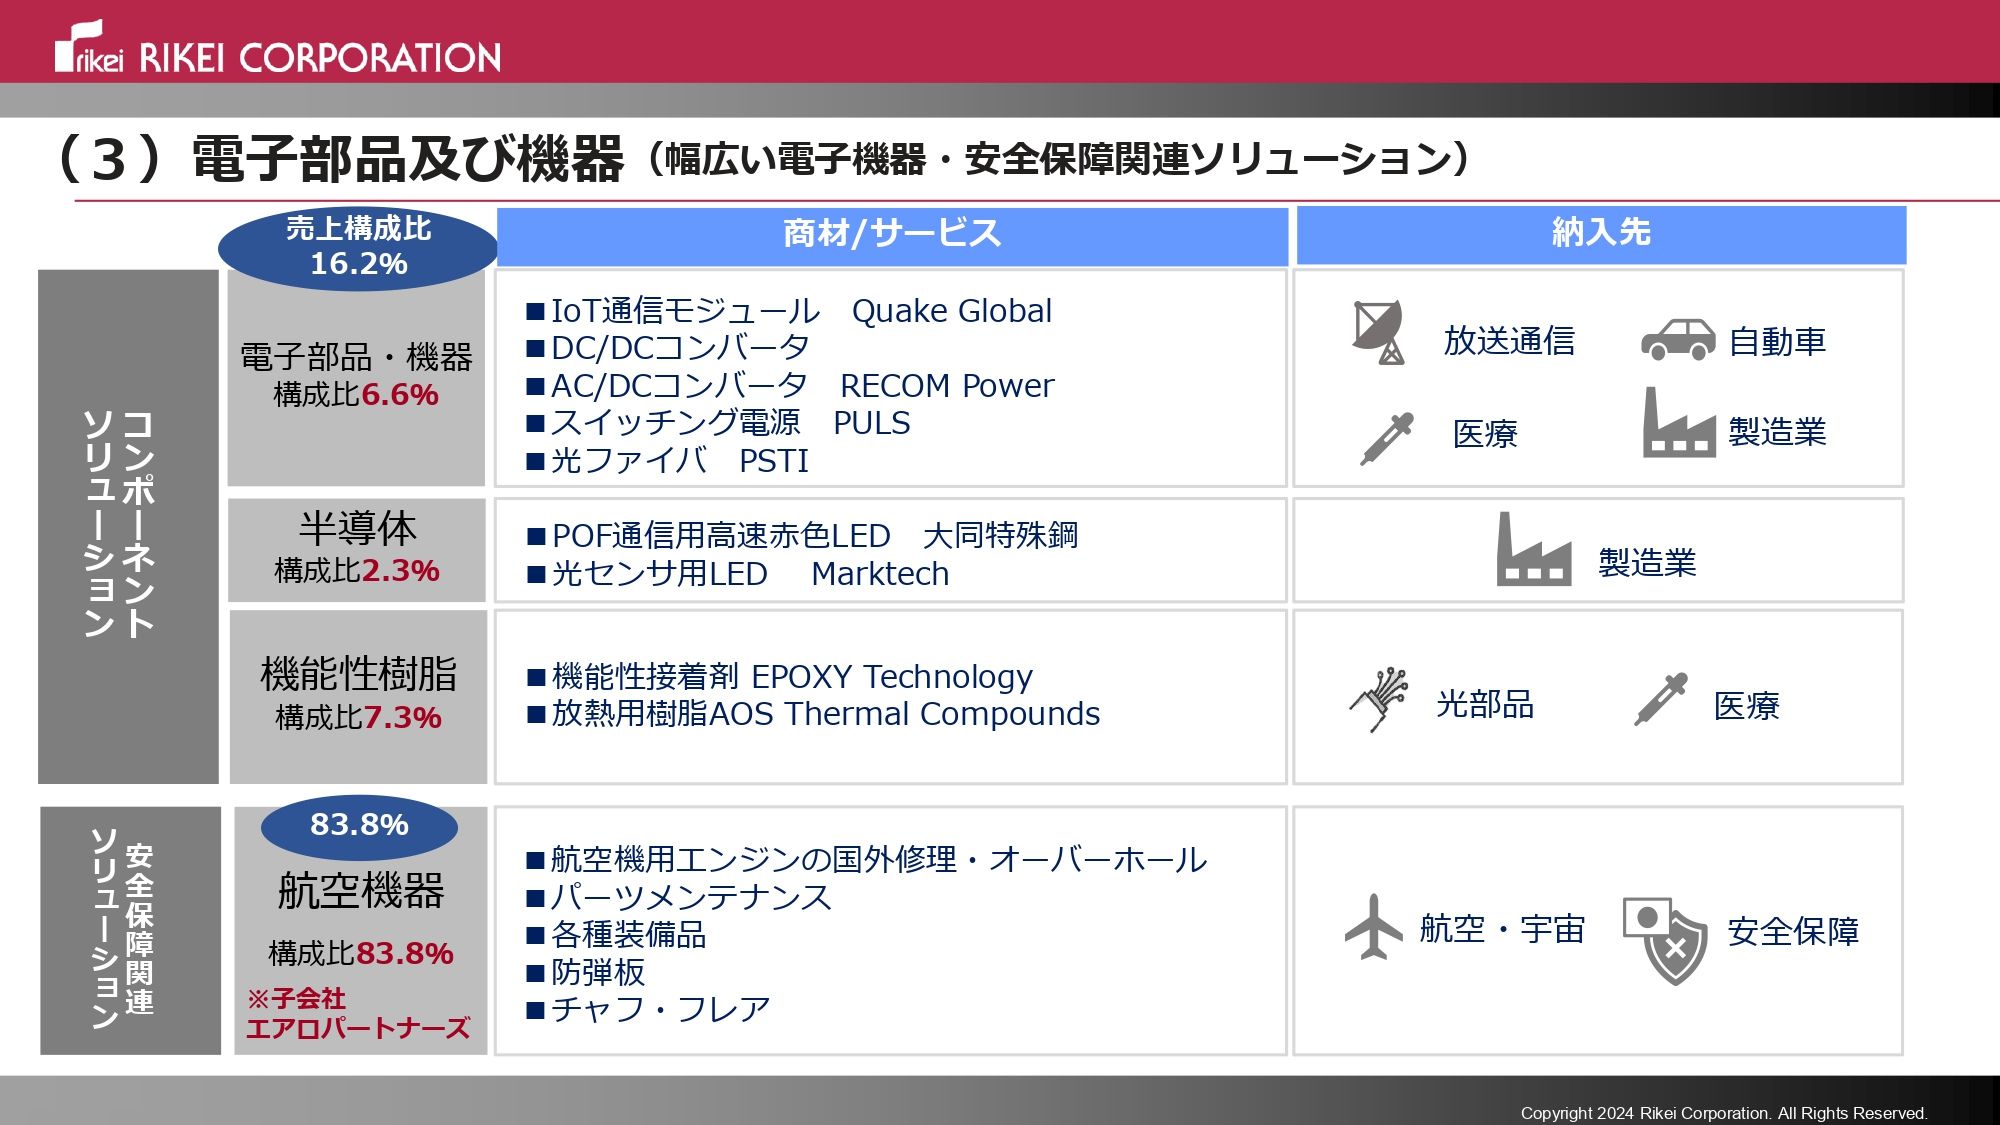
Task: Click the car icon beside 自動車
Action: tap(1678, 340)
